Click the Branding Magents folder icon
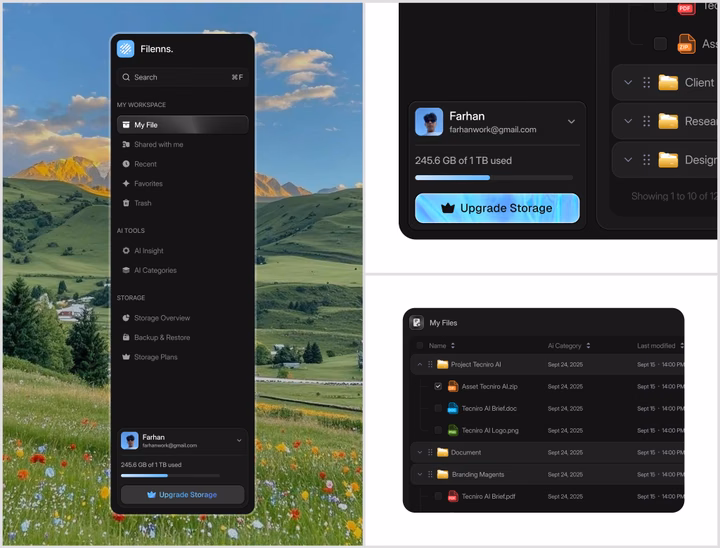Screen dimensions: 720x548 point(443,474)
